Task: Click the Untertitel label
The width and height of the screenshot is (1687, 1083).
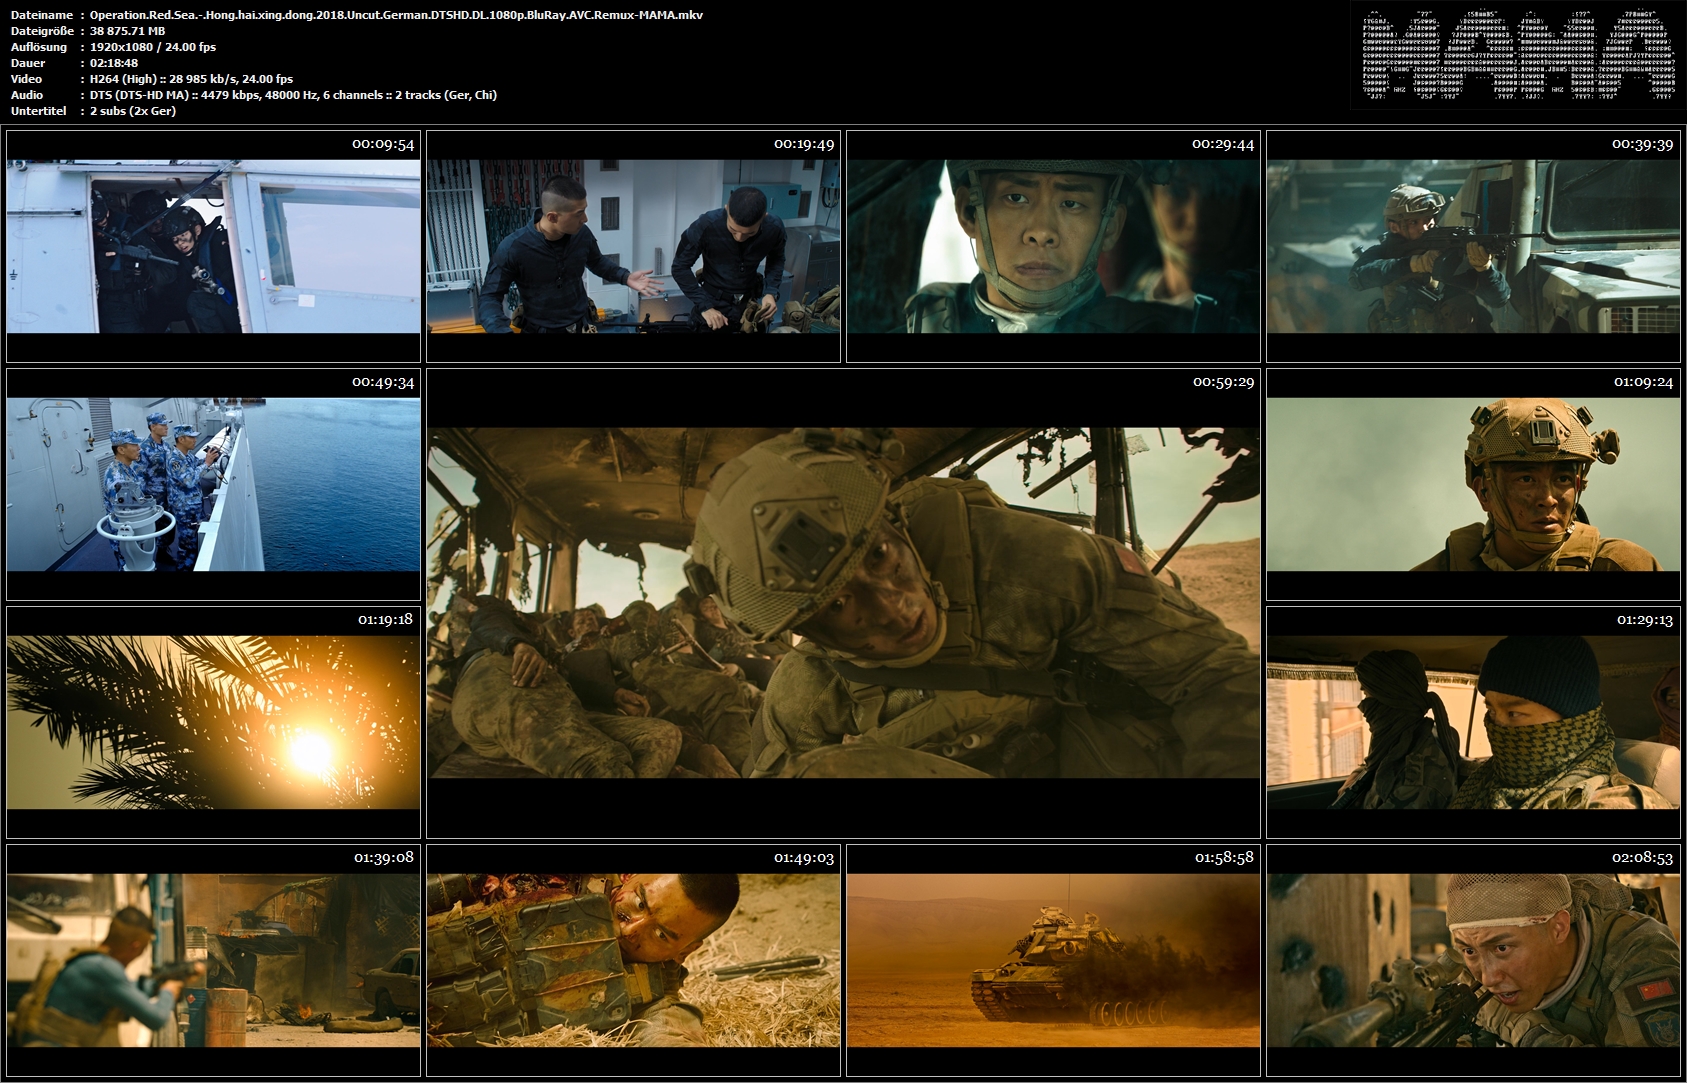Action: coord(39,111)
